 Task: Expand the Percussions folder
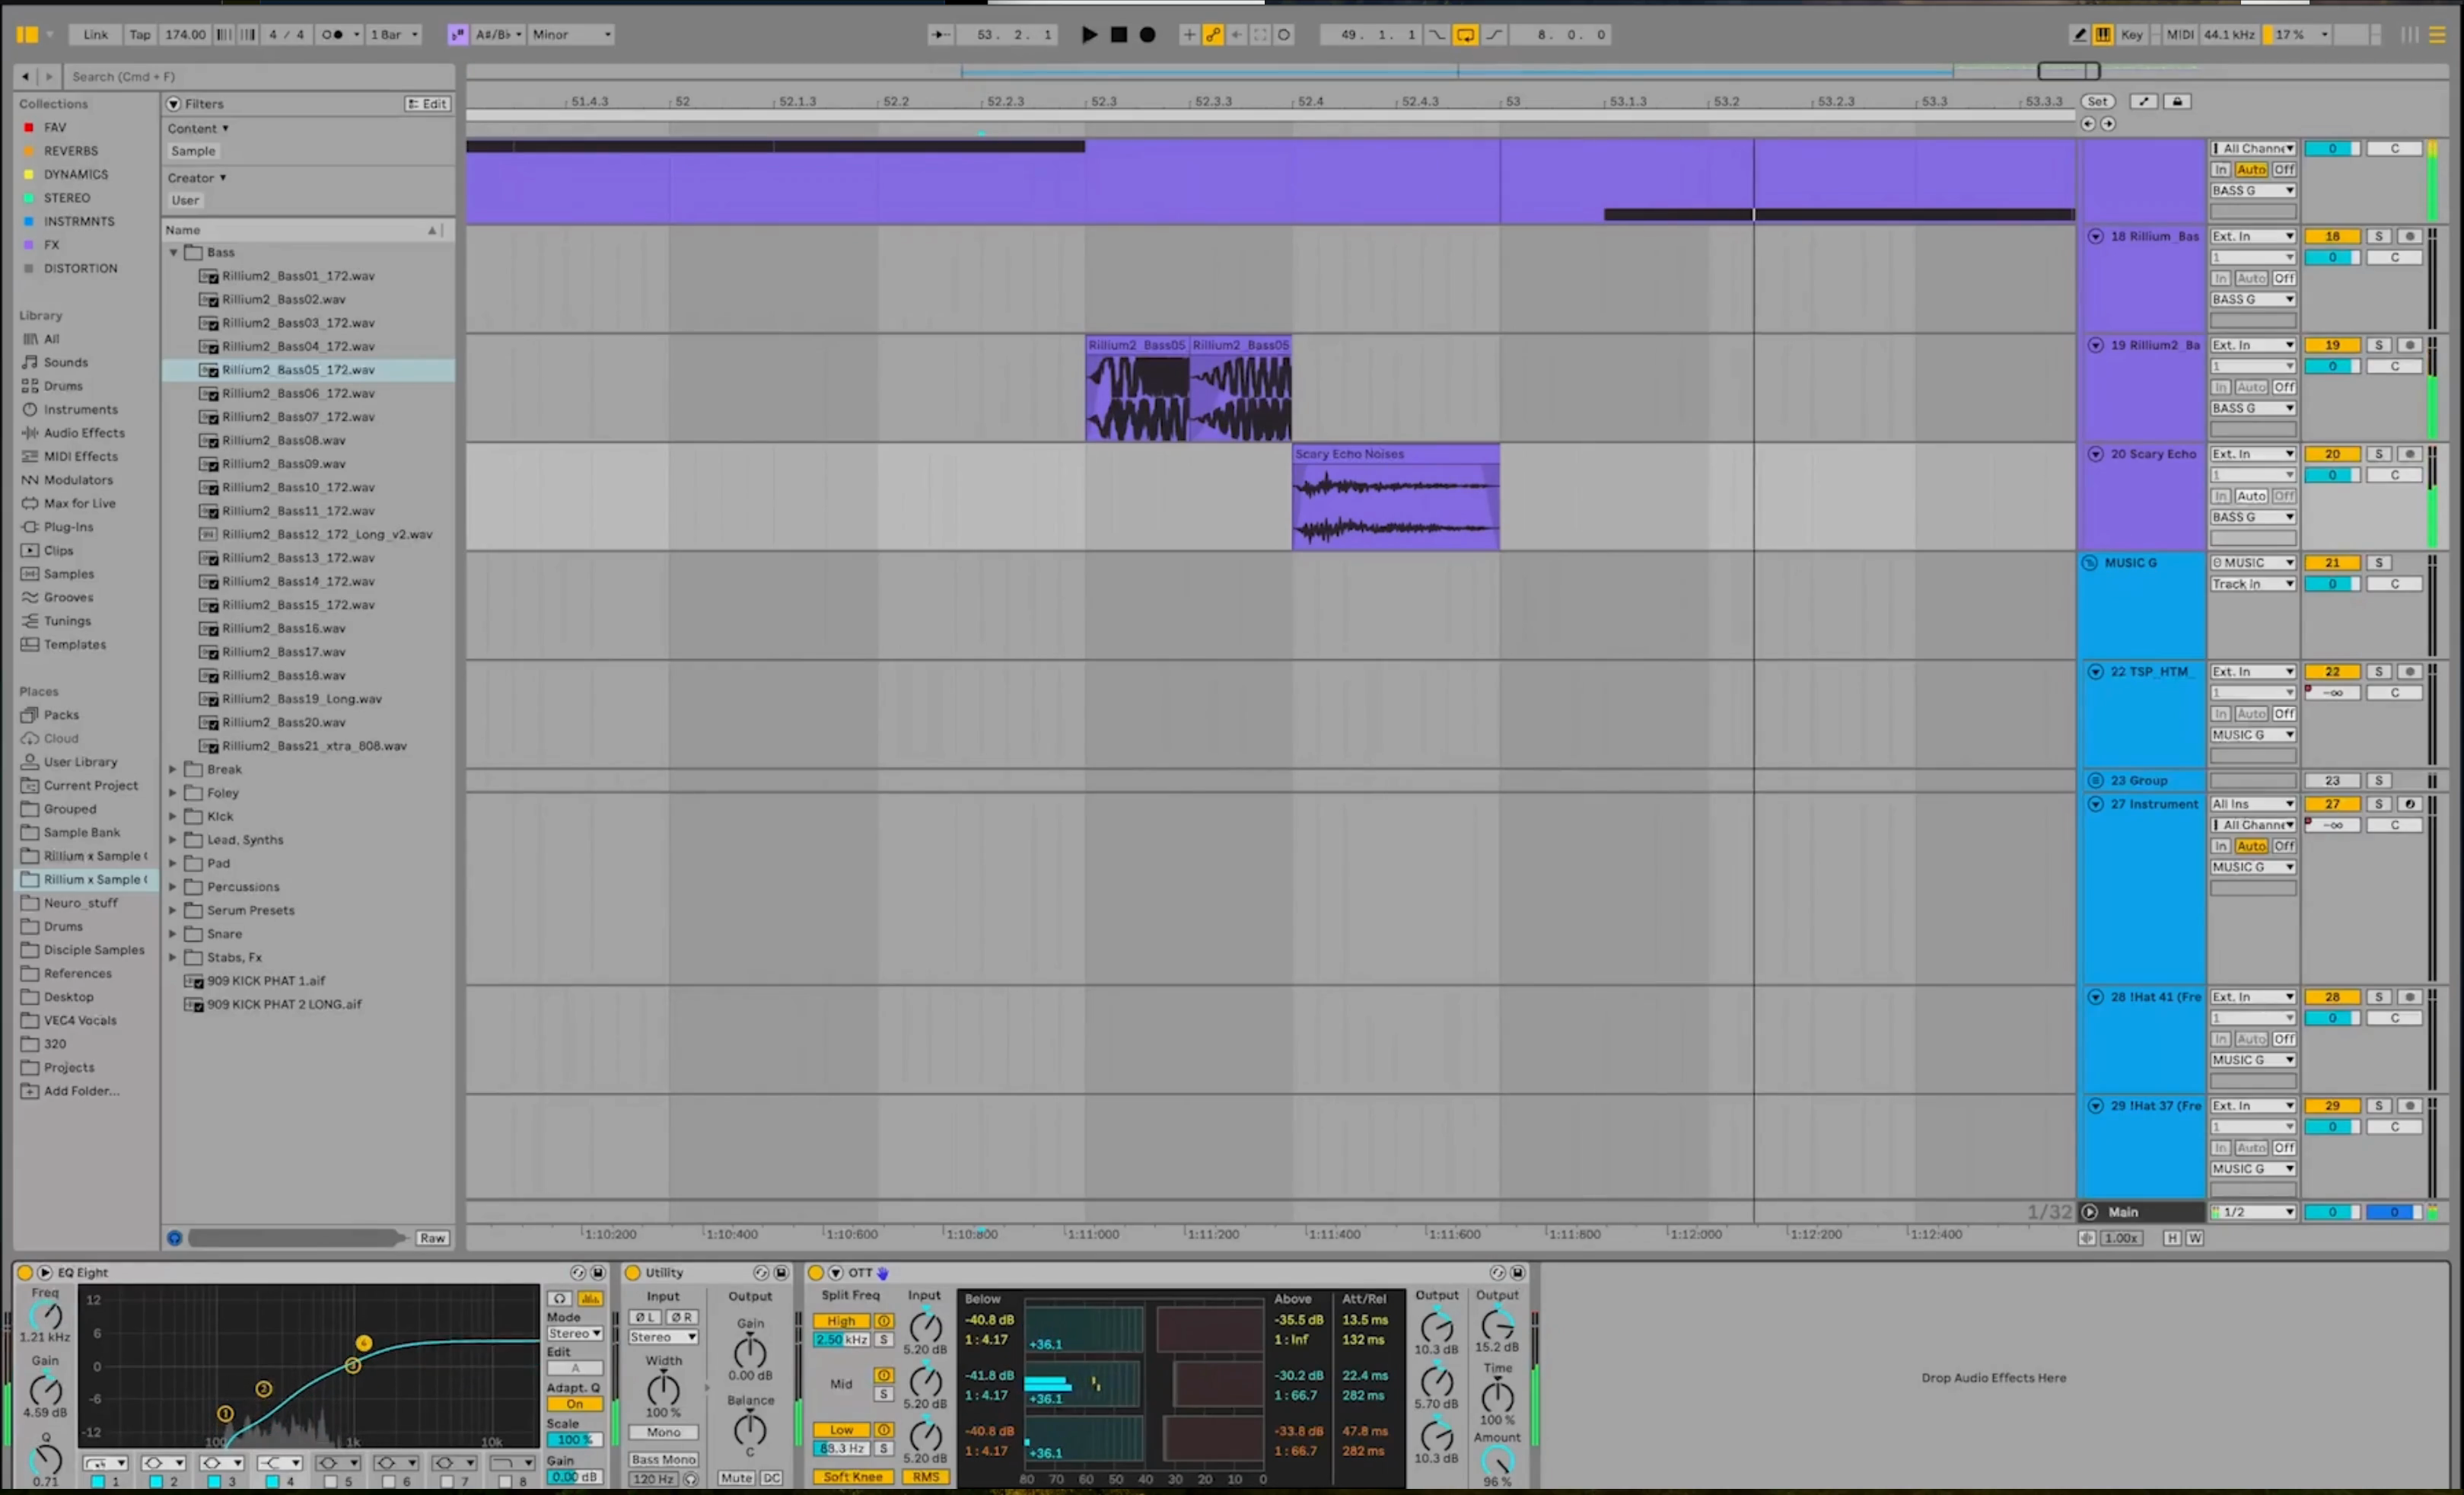point(173,886)
